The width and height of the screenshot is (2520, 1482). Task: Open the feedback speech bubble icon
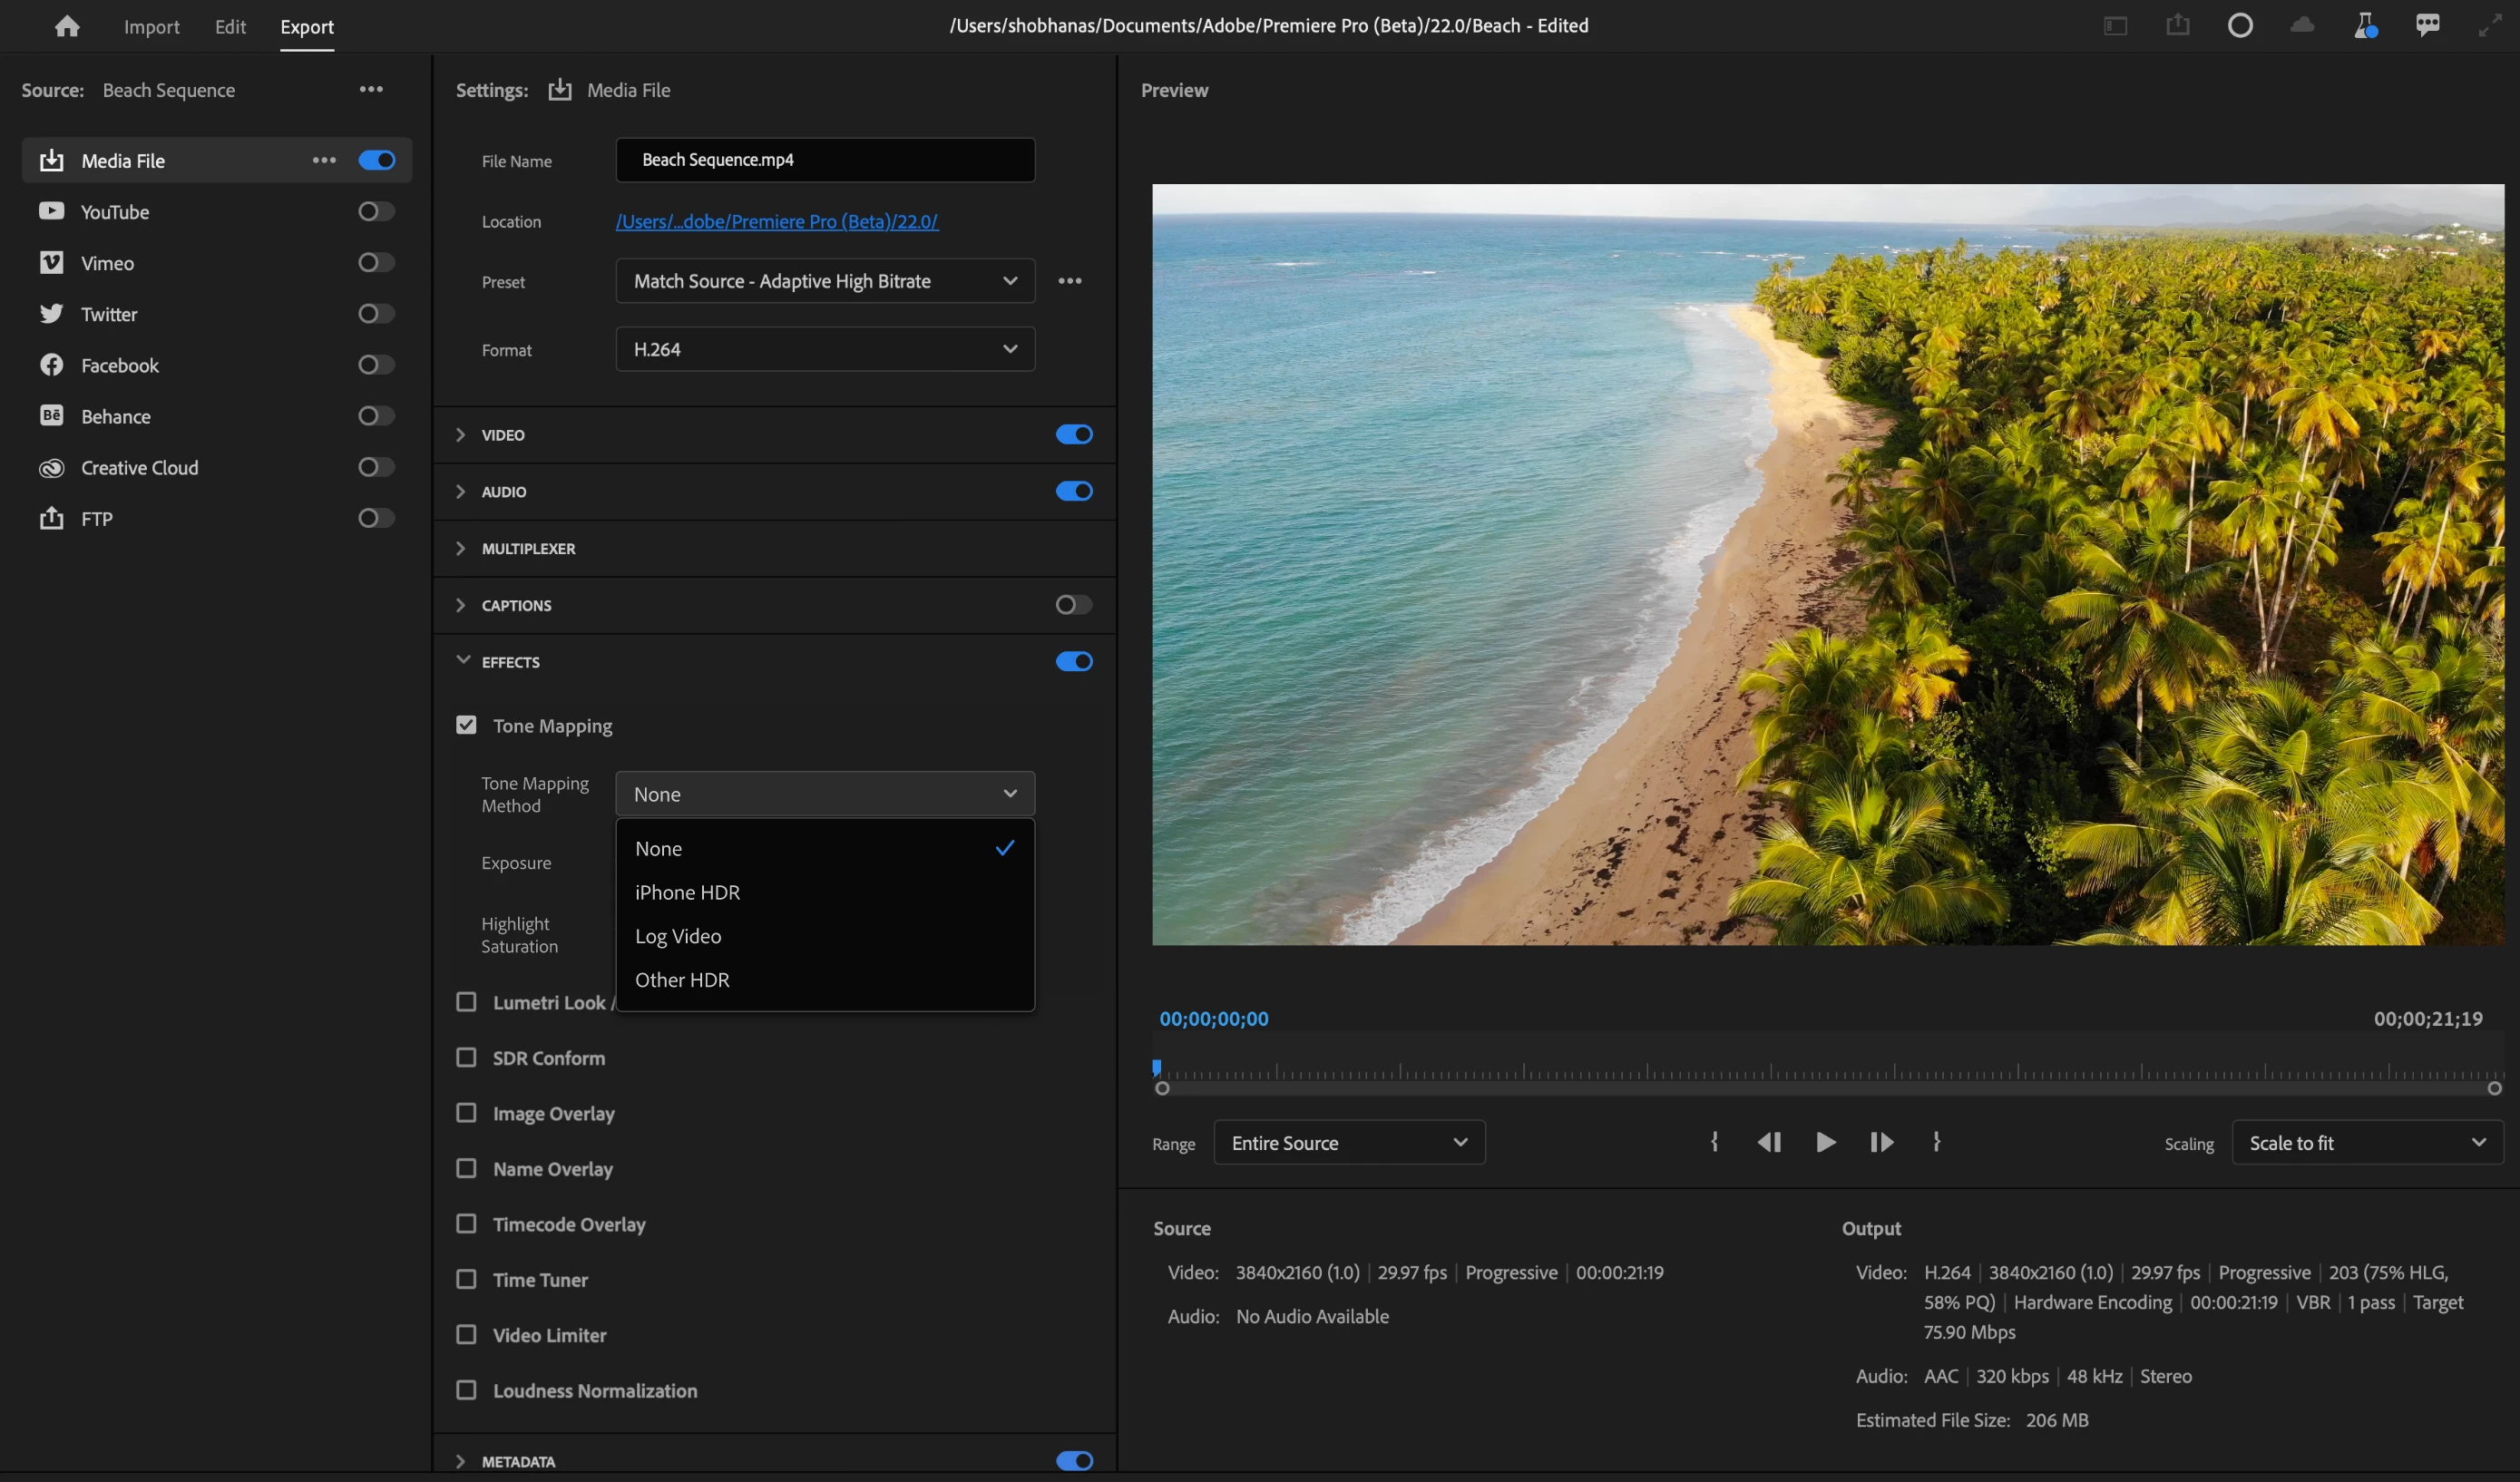click(x=2427, y=26)
